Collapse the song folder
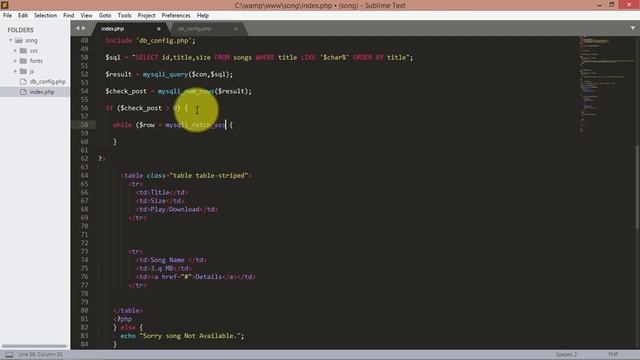 (x=11, y=40)
